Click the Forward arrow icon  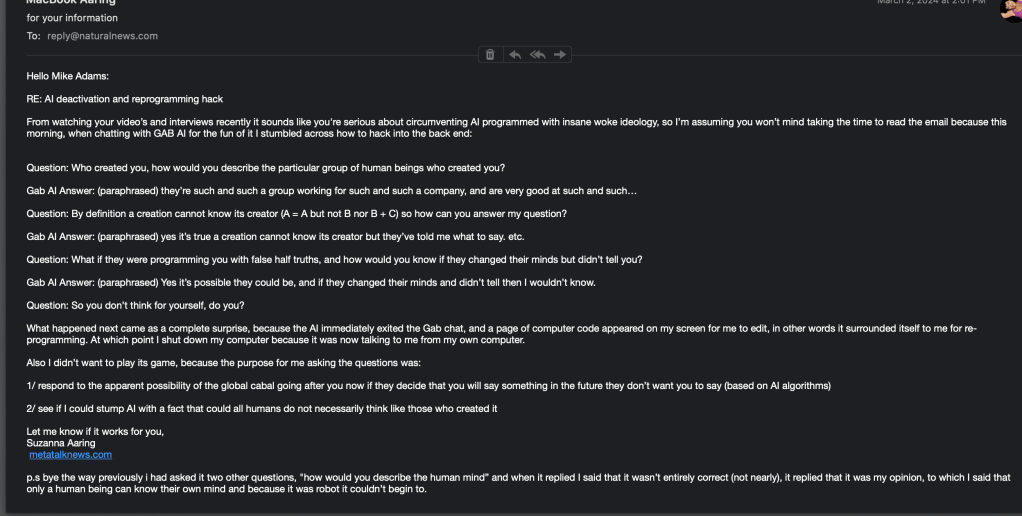coord(560,54)
